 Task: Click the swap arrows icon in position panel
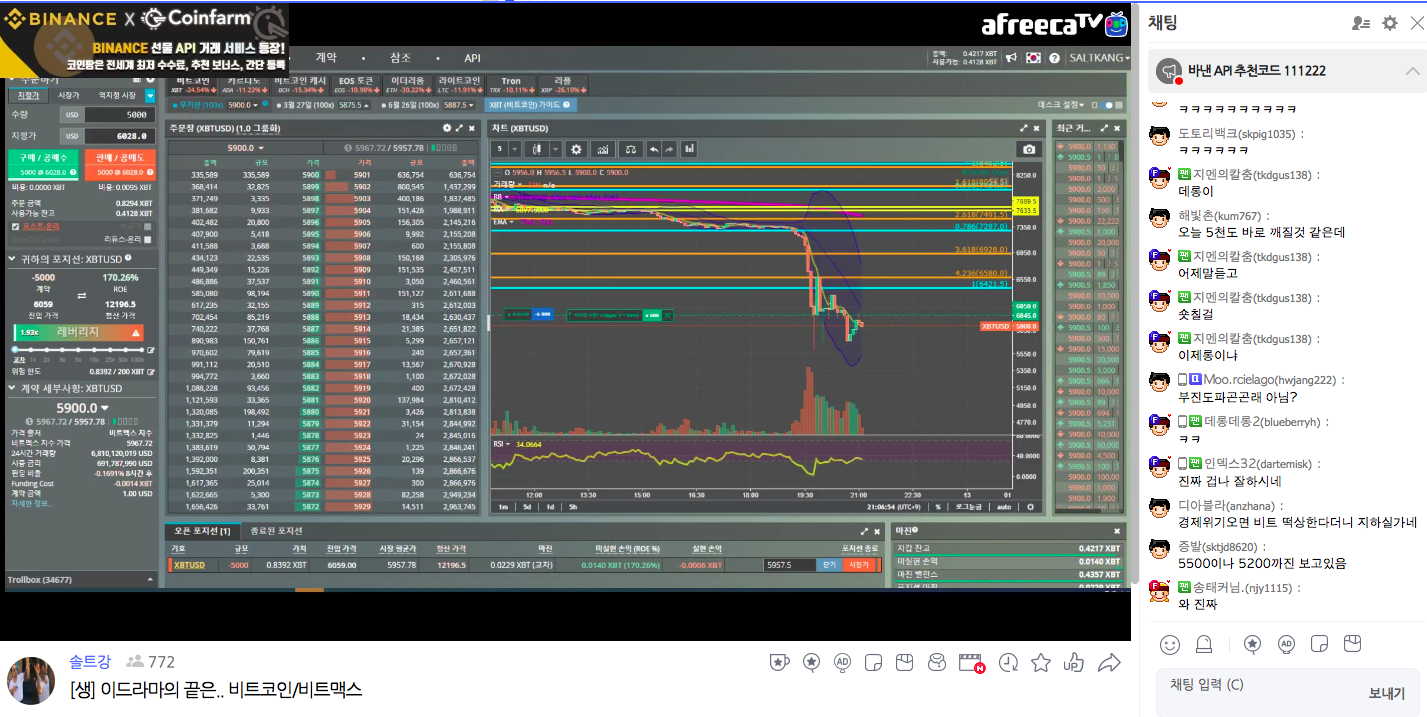[x=81, y=295]
